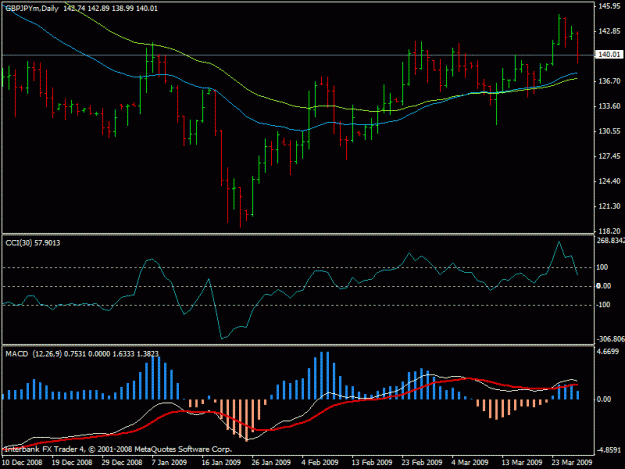Click the 130.55 price axis label
Viewport: 625px width, 469px height.
pyautogui.click(x=609, y=131)
